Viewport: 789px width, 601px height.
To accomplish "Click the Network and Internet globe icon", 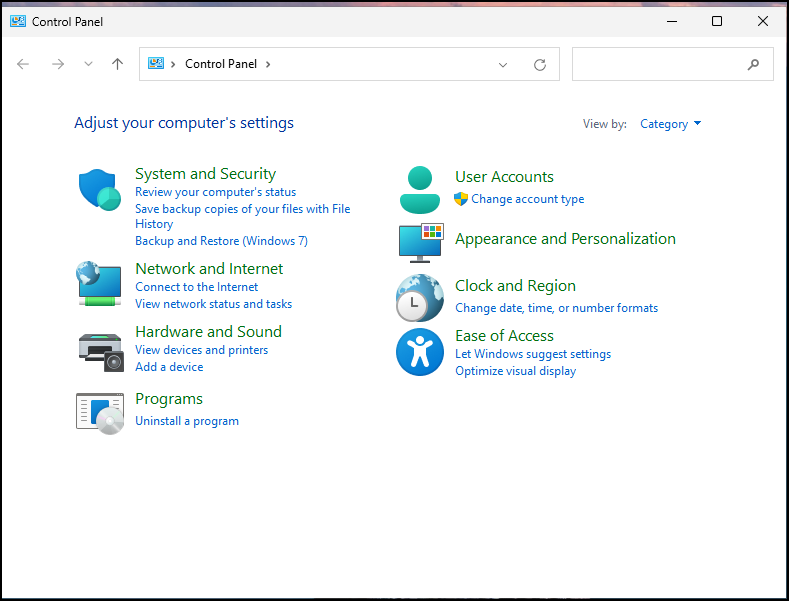I will 99,283.
